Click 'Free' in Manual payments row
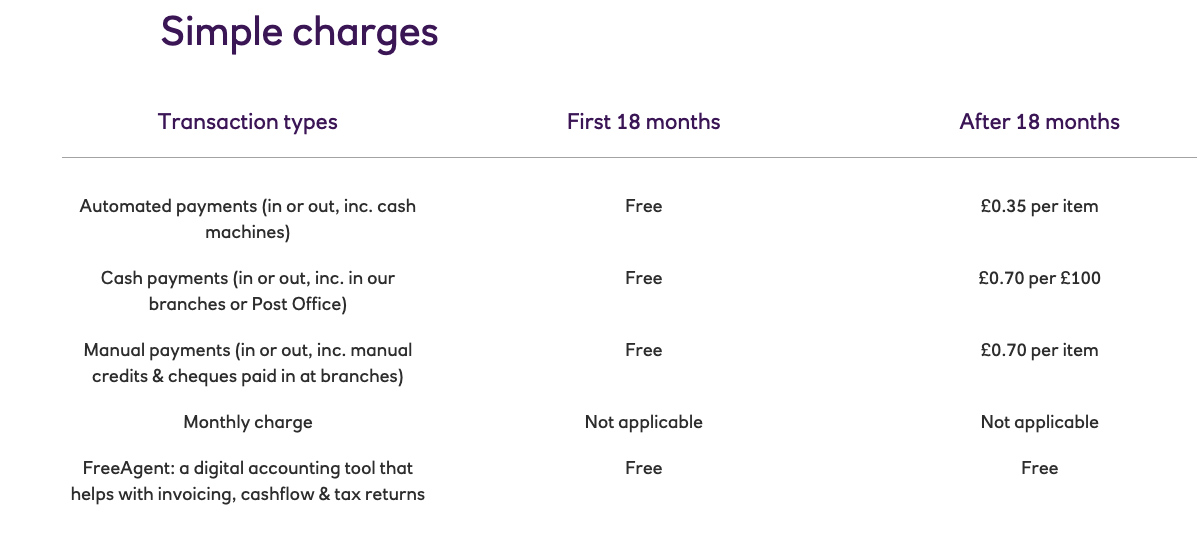Screen dimensions: 1197x537 (643, 350)
